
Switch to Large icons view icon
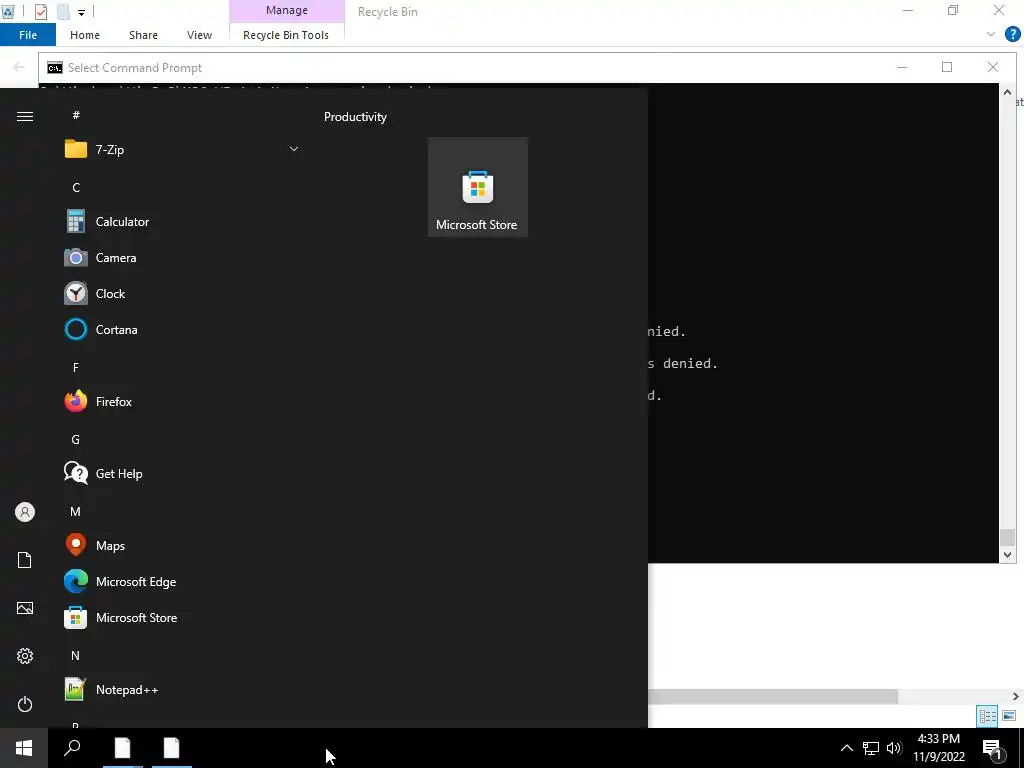click(1009, 716)
